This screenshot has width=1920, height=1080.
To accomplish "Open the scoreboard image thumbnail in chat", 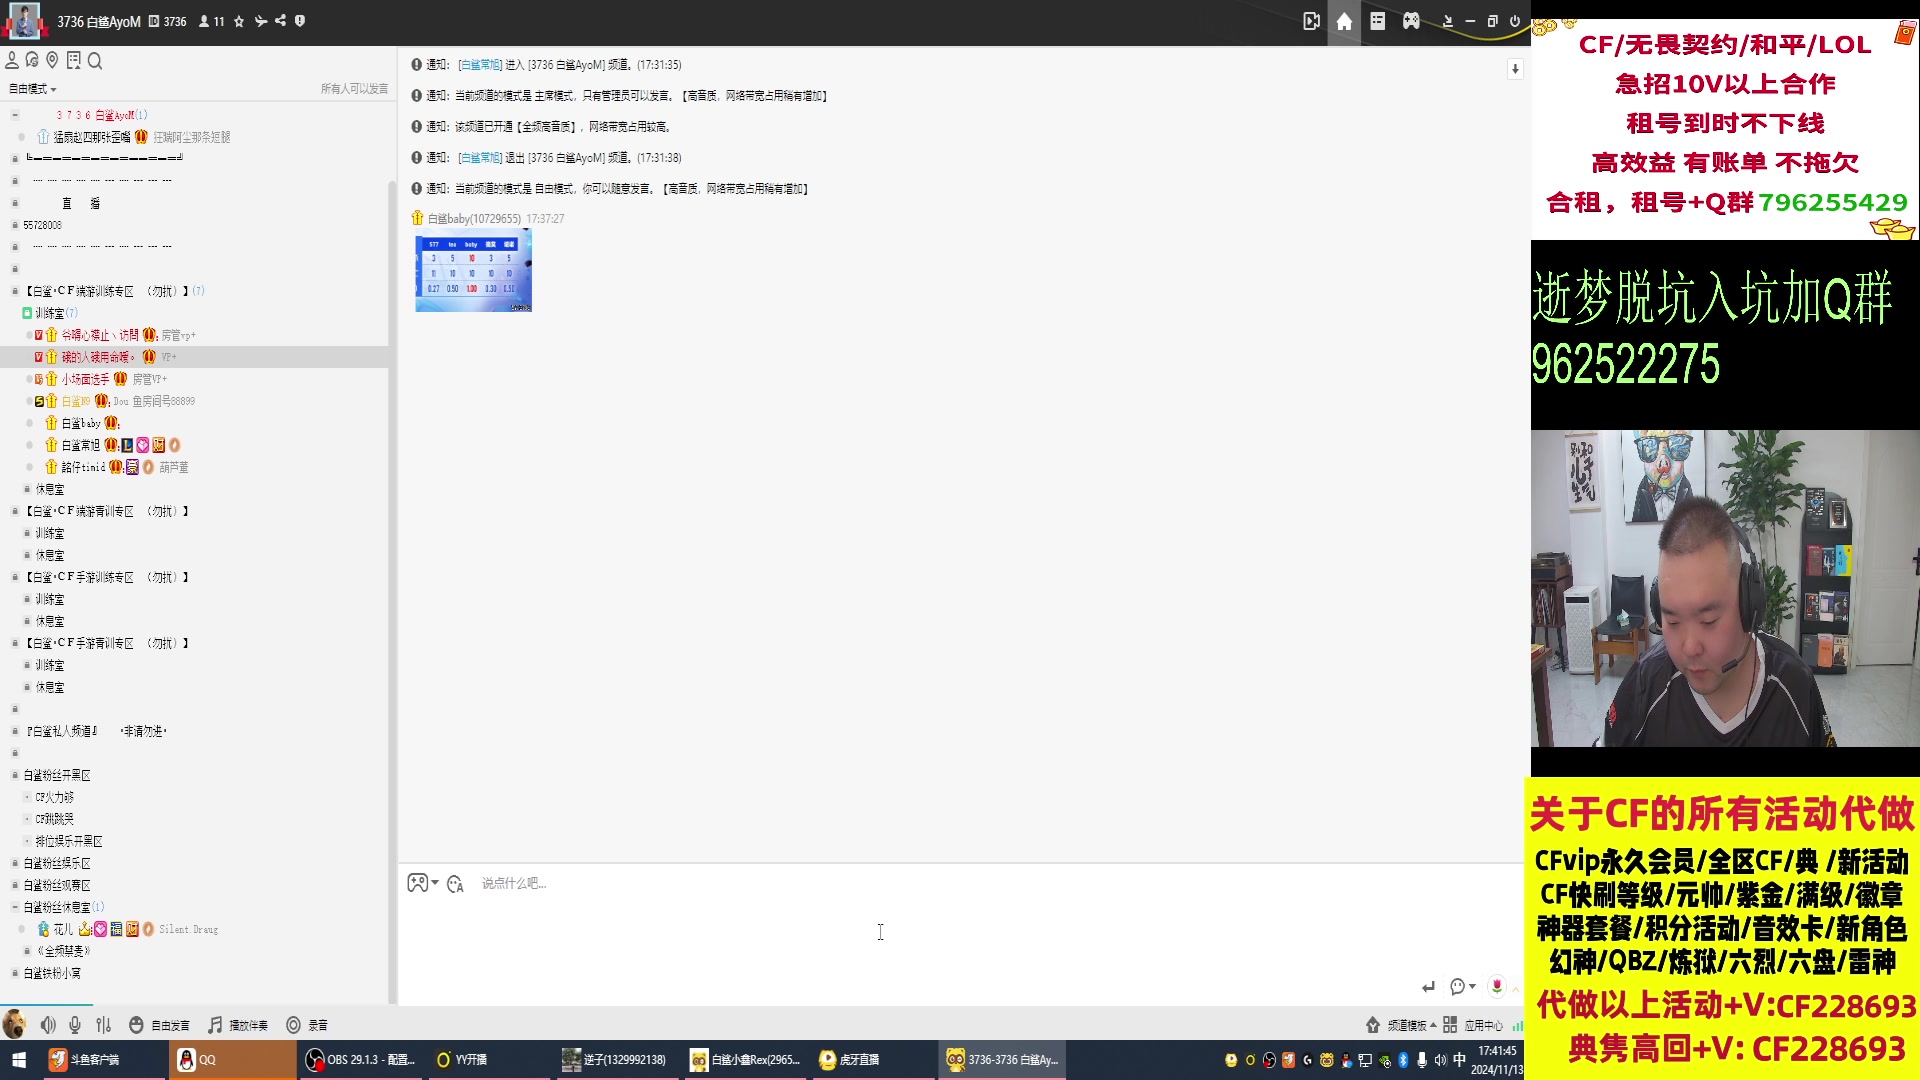I will (473, 271).
